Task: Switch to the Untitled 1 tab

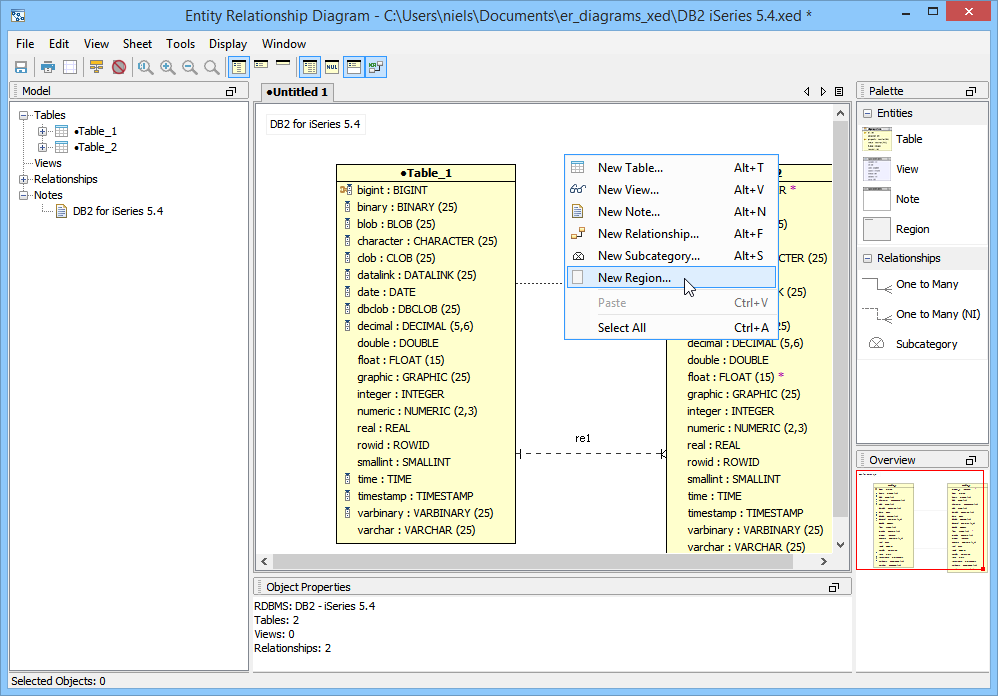Action: point(297,92)
